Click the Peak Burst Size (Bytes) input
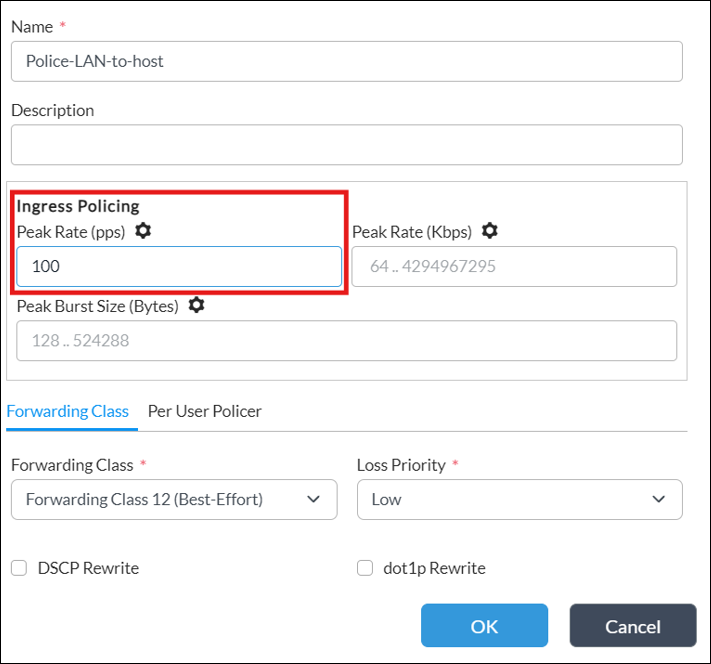The image size is (711, 664). pyautogui.click(x=347, y=341)
